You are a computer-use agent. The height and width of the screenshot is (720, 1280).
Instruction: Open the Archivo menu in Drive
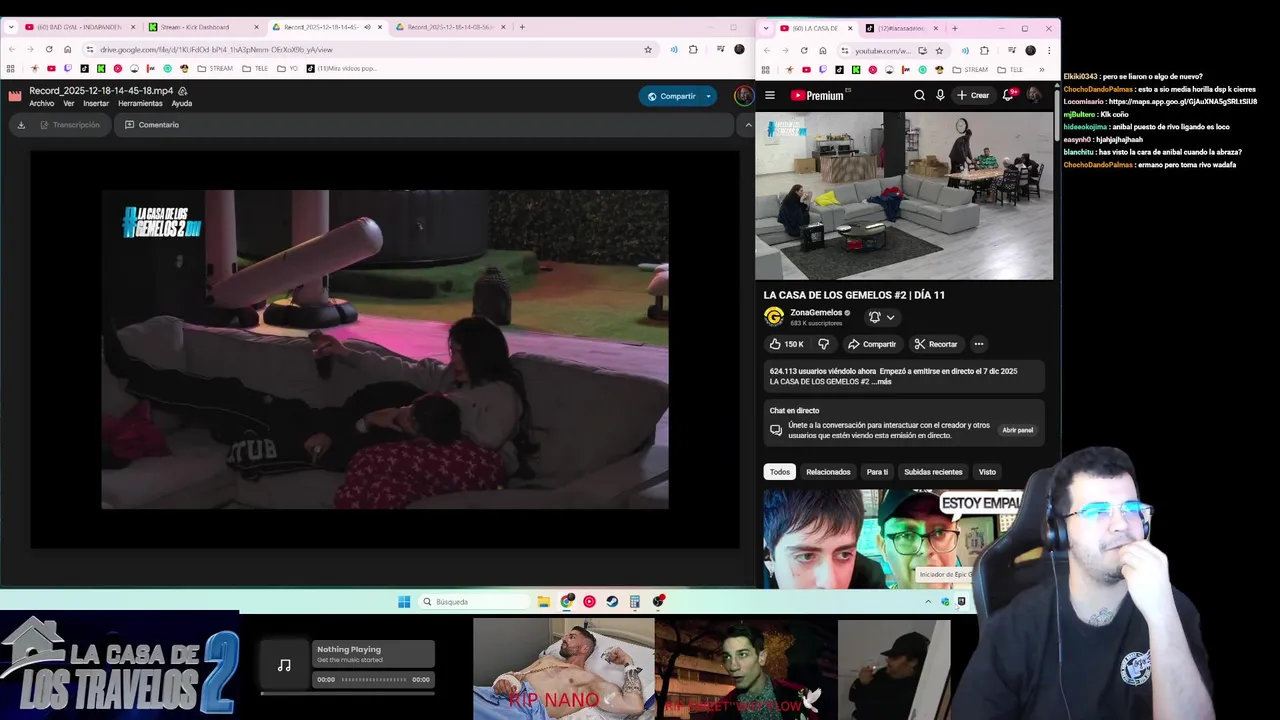tap(42, 104)
